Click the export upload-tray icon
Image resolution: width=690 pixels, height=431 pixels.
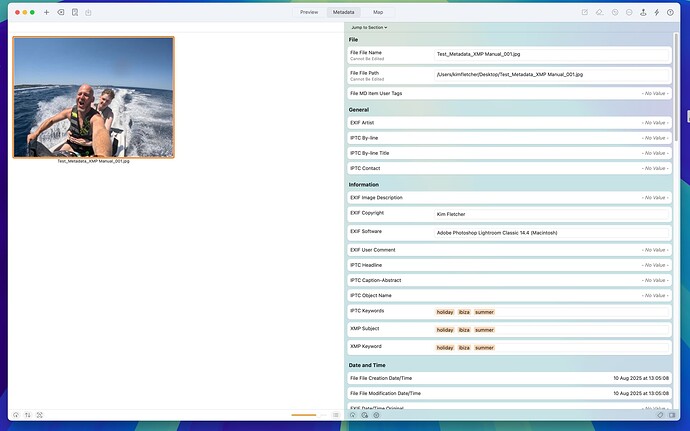(643, 12)
